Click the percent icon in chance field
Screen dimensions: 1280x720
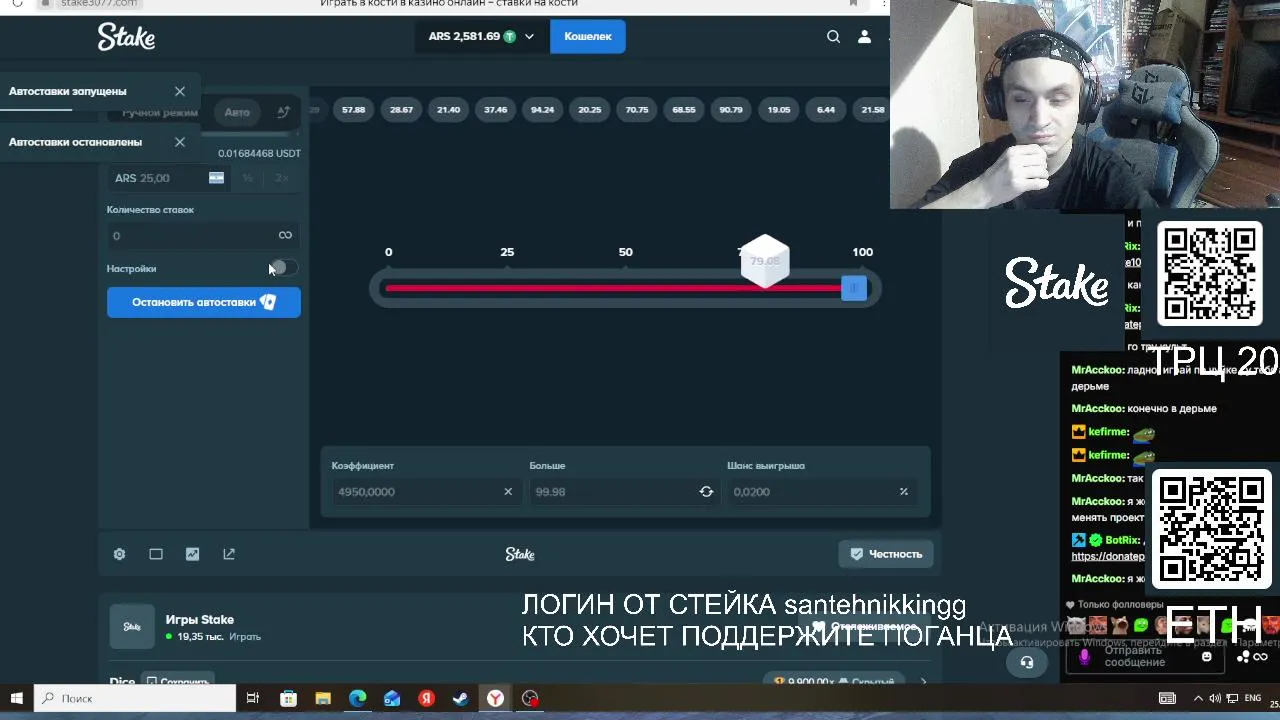[903, 491]
